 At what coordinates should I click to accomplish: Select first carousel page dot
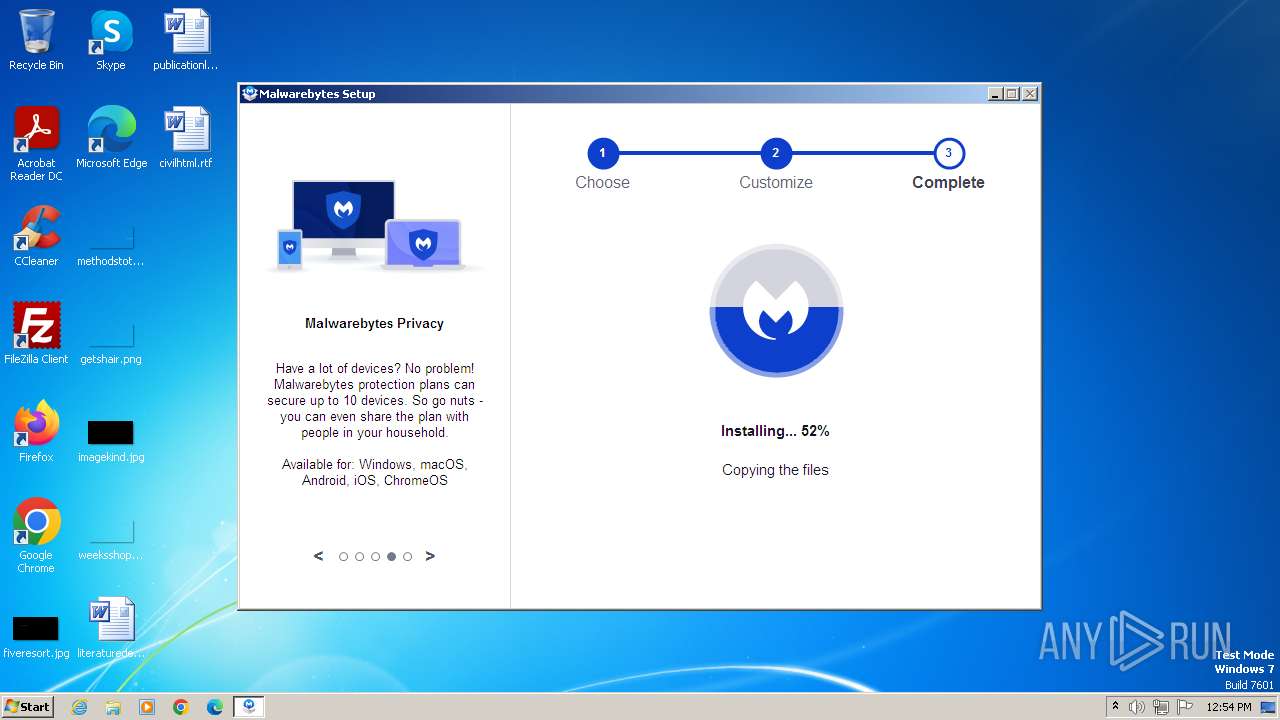[x=343, y=557]
